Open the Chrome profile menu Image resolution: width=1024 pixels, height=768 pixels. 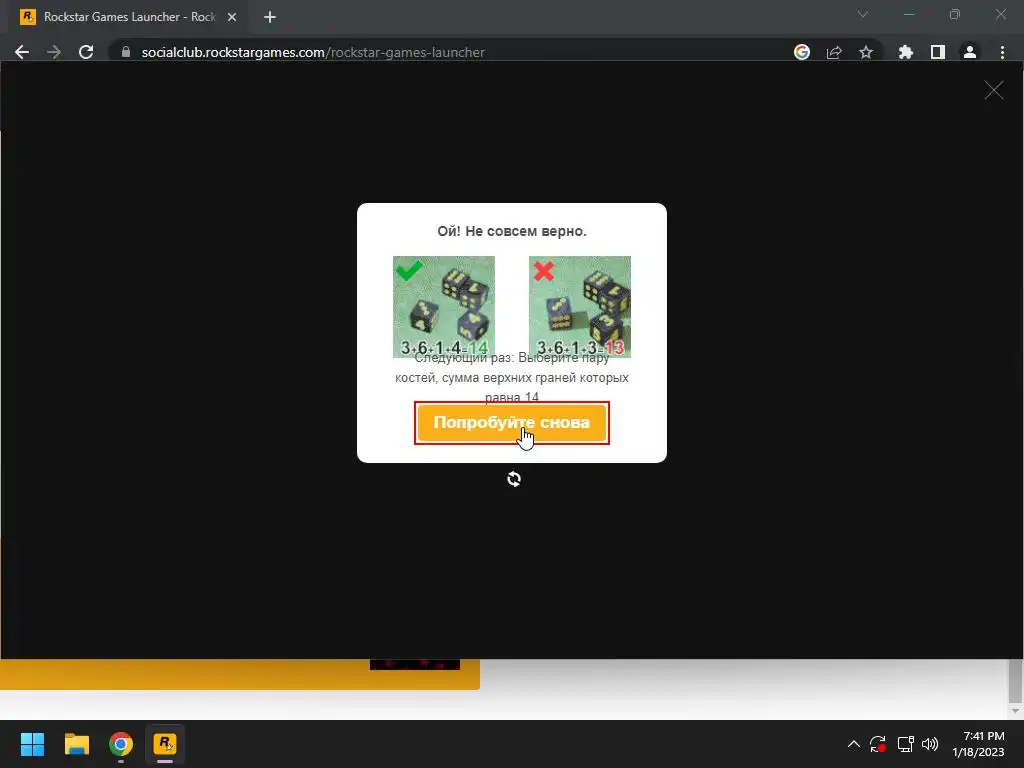pos(970,52)
